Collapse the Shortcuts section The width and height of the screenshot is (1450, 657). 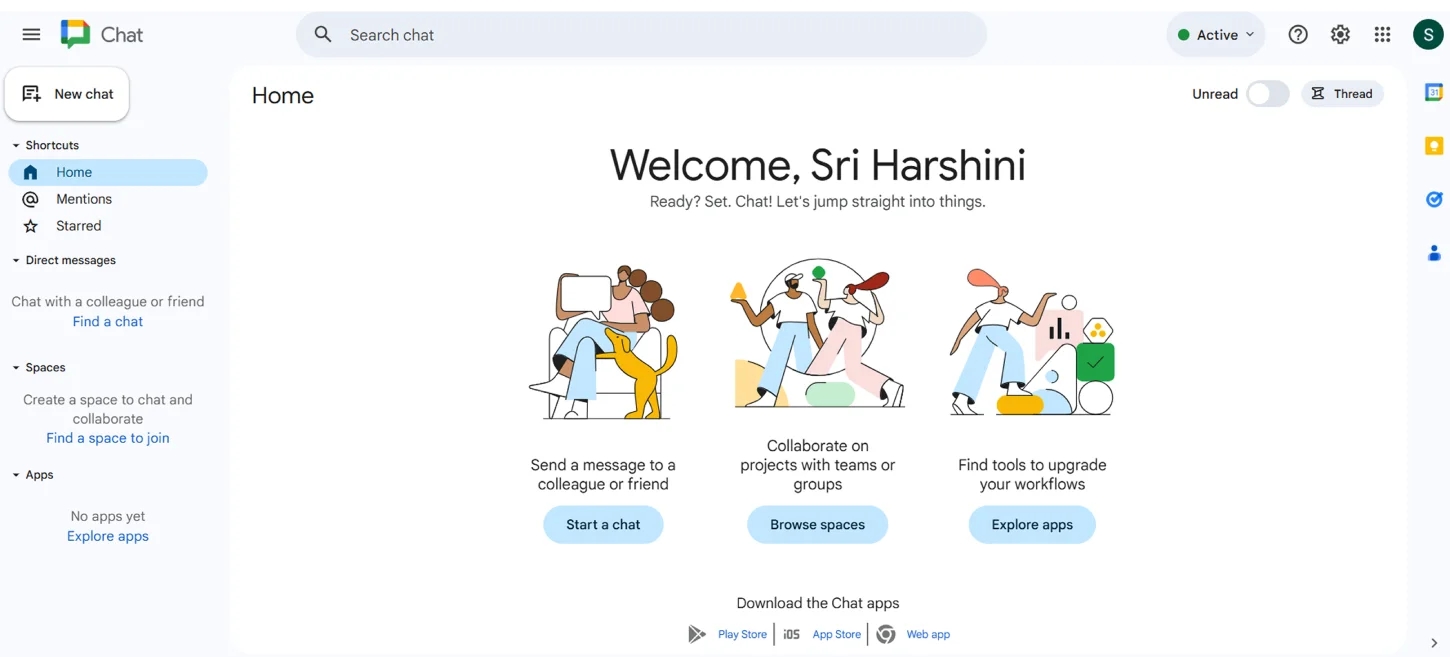pos(15,144)
